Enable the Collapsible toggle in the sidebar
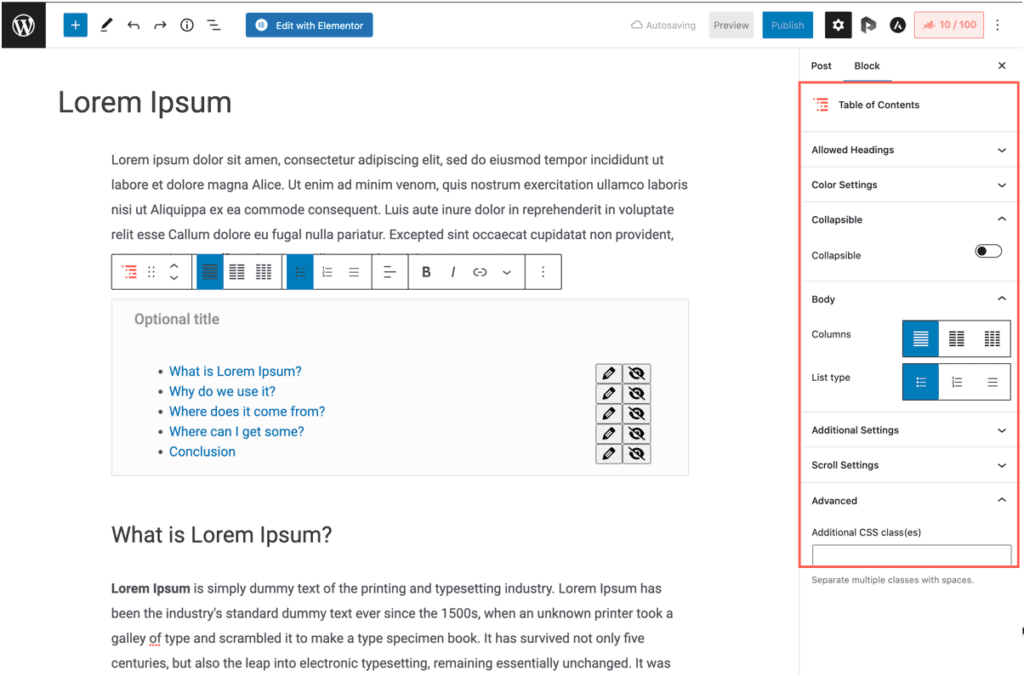Viewport: 1024px width, 676px height. (x=988, y=251)
